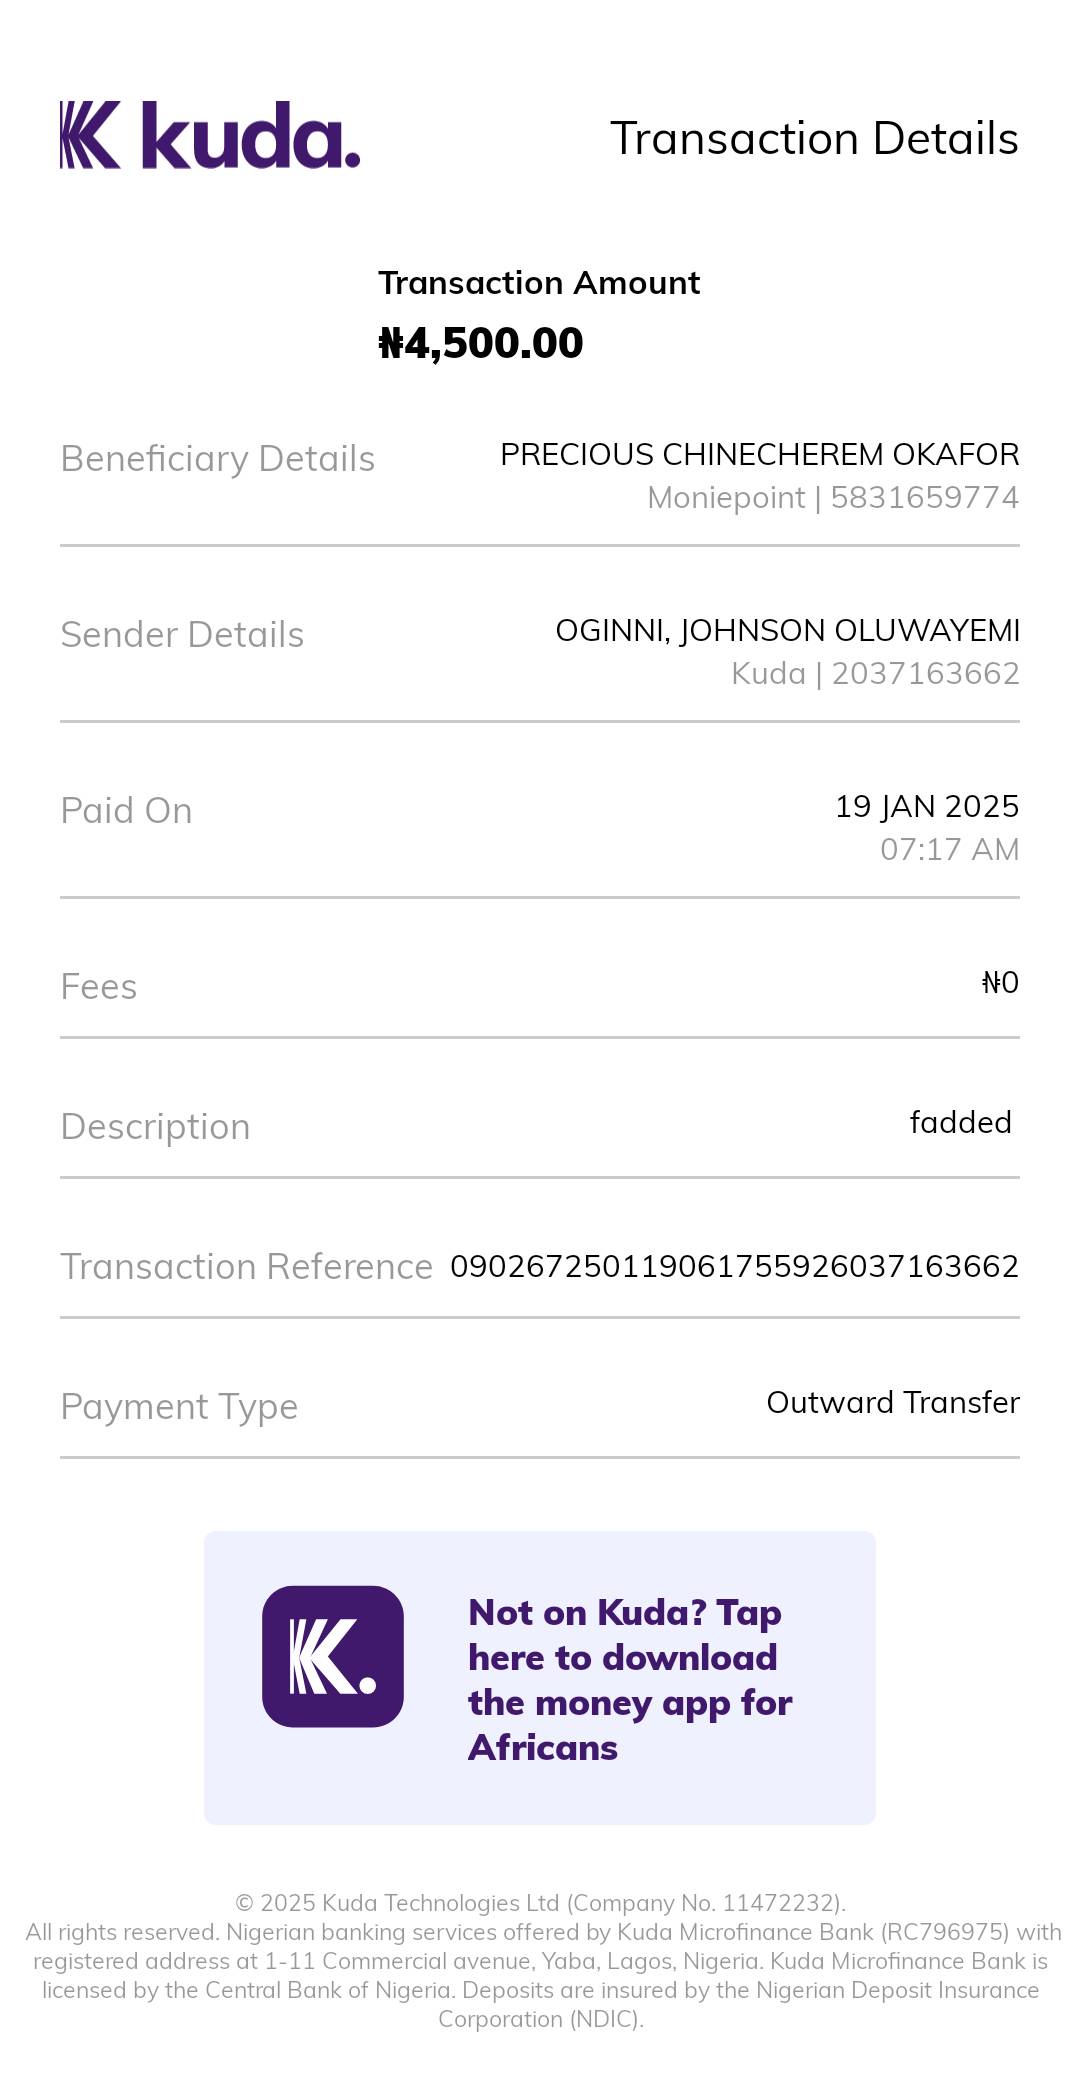This screenshot has width=1080, height=2094.
Task: Click the 'Outward Transfer' payment type value
Action: 893,1403
